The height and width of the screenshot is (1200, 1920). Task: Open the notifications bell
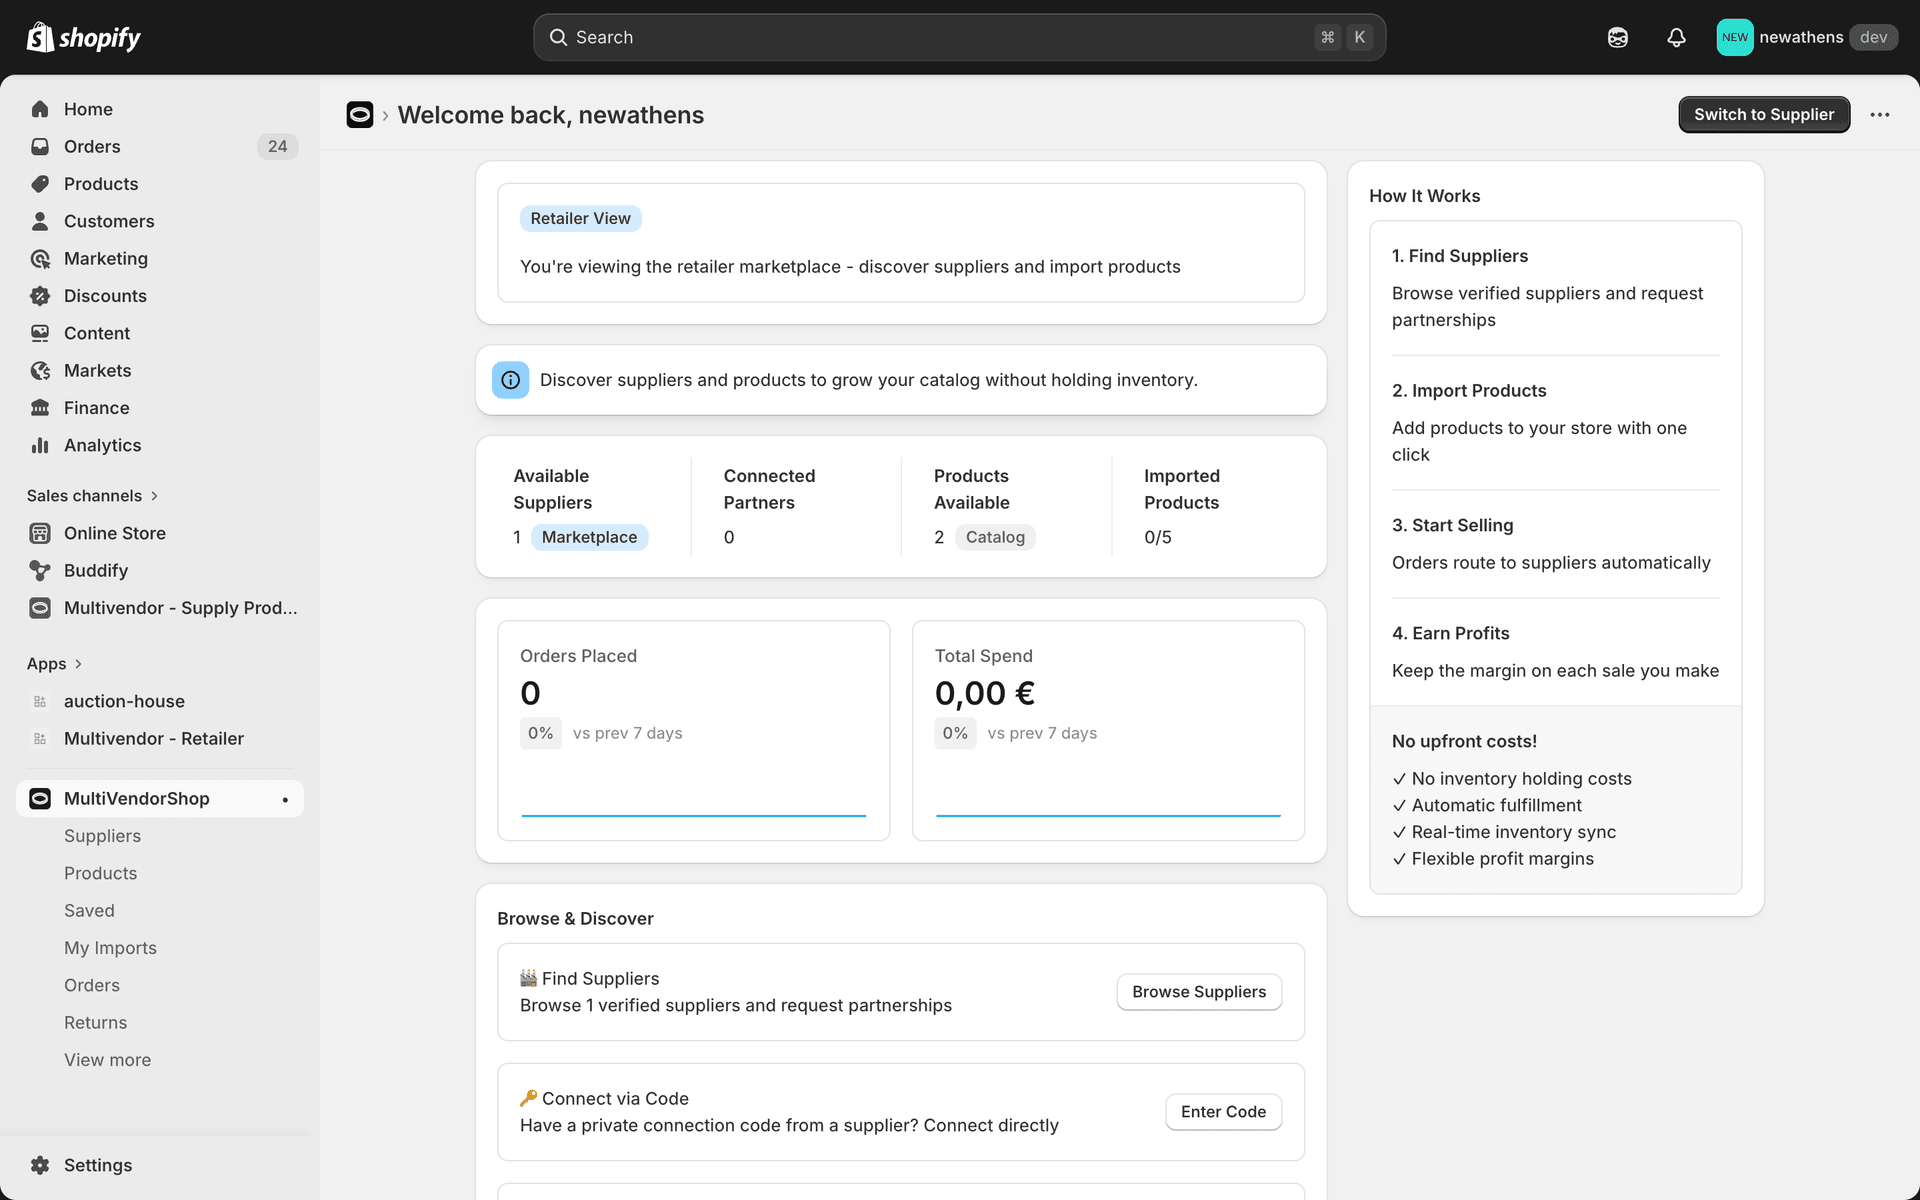pyautogui.click(x=1676, y=37)
